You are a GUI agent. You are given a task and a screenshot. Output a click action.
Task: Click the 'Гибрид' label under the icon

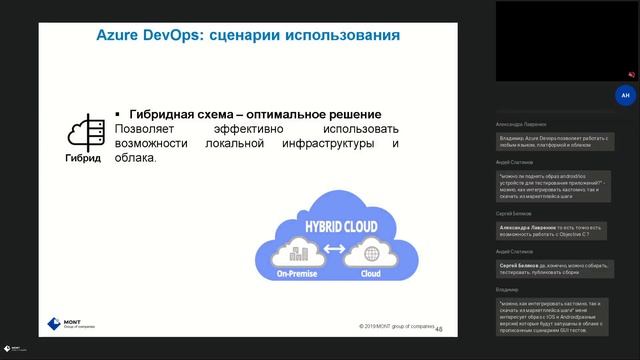coord(83,158)
